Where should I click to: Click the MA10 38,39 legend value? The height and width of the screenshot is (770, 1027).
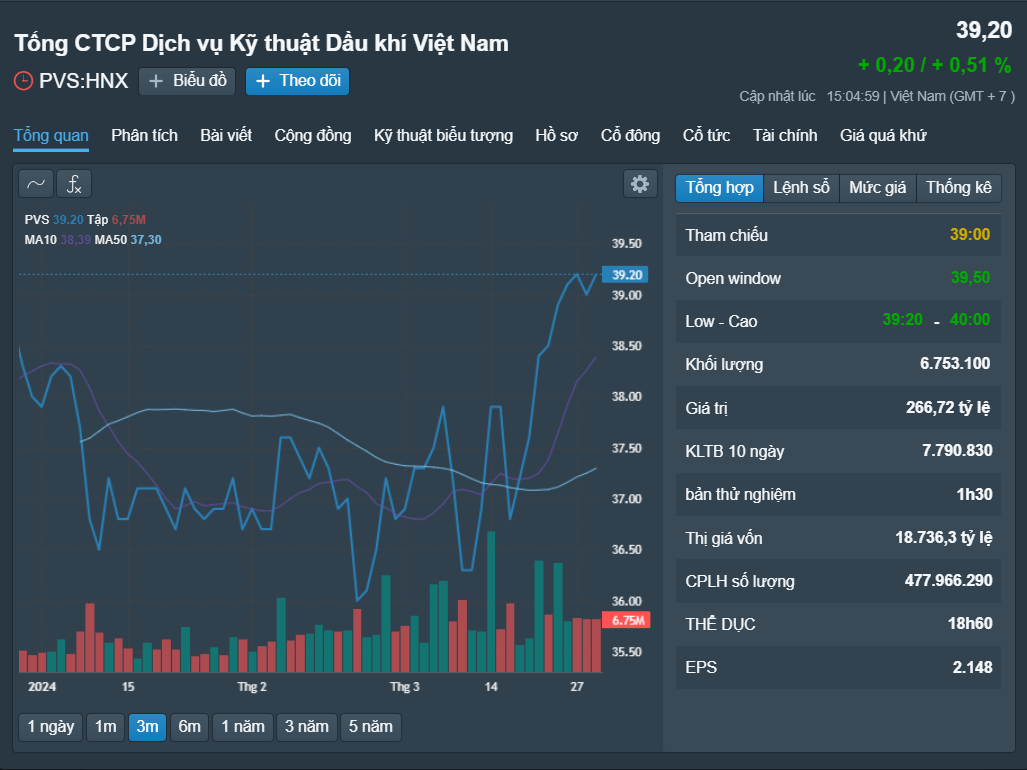pos(75,240)
